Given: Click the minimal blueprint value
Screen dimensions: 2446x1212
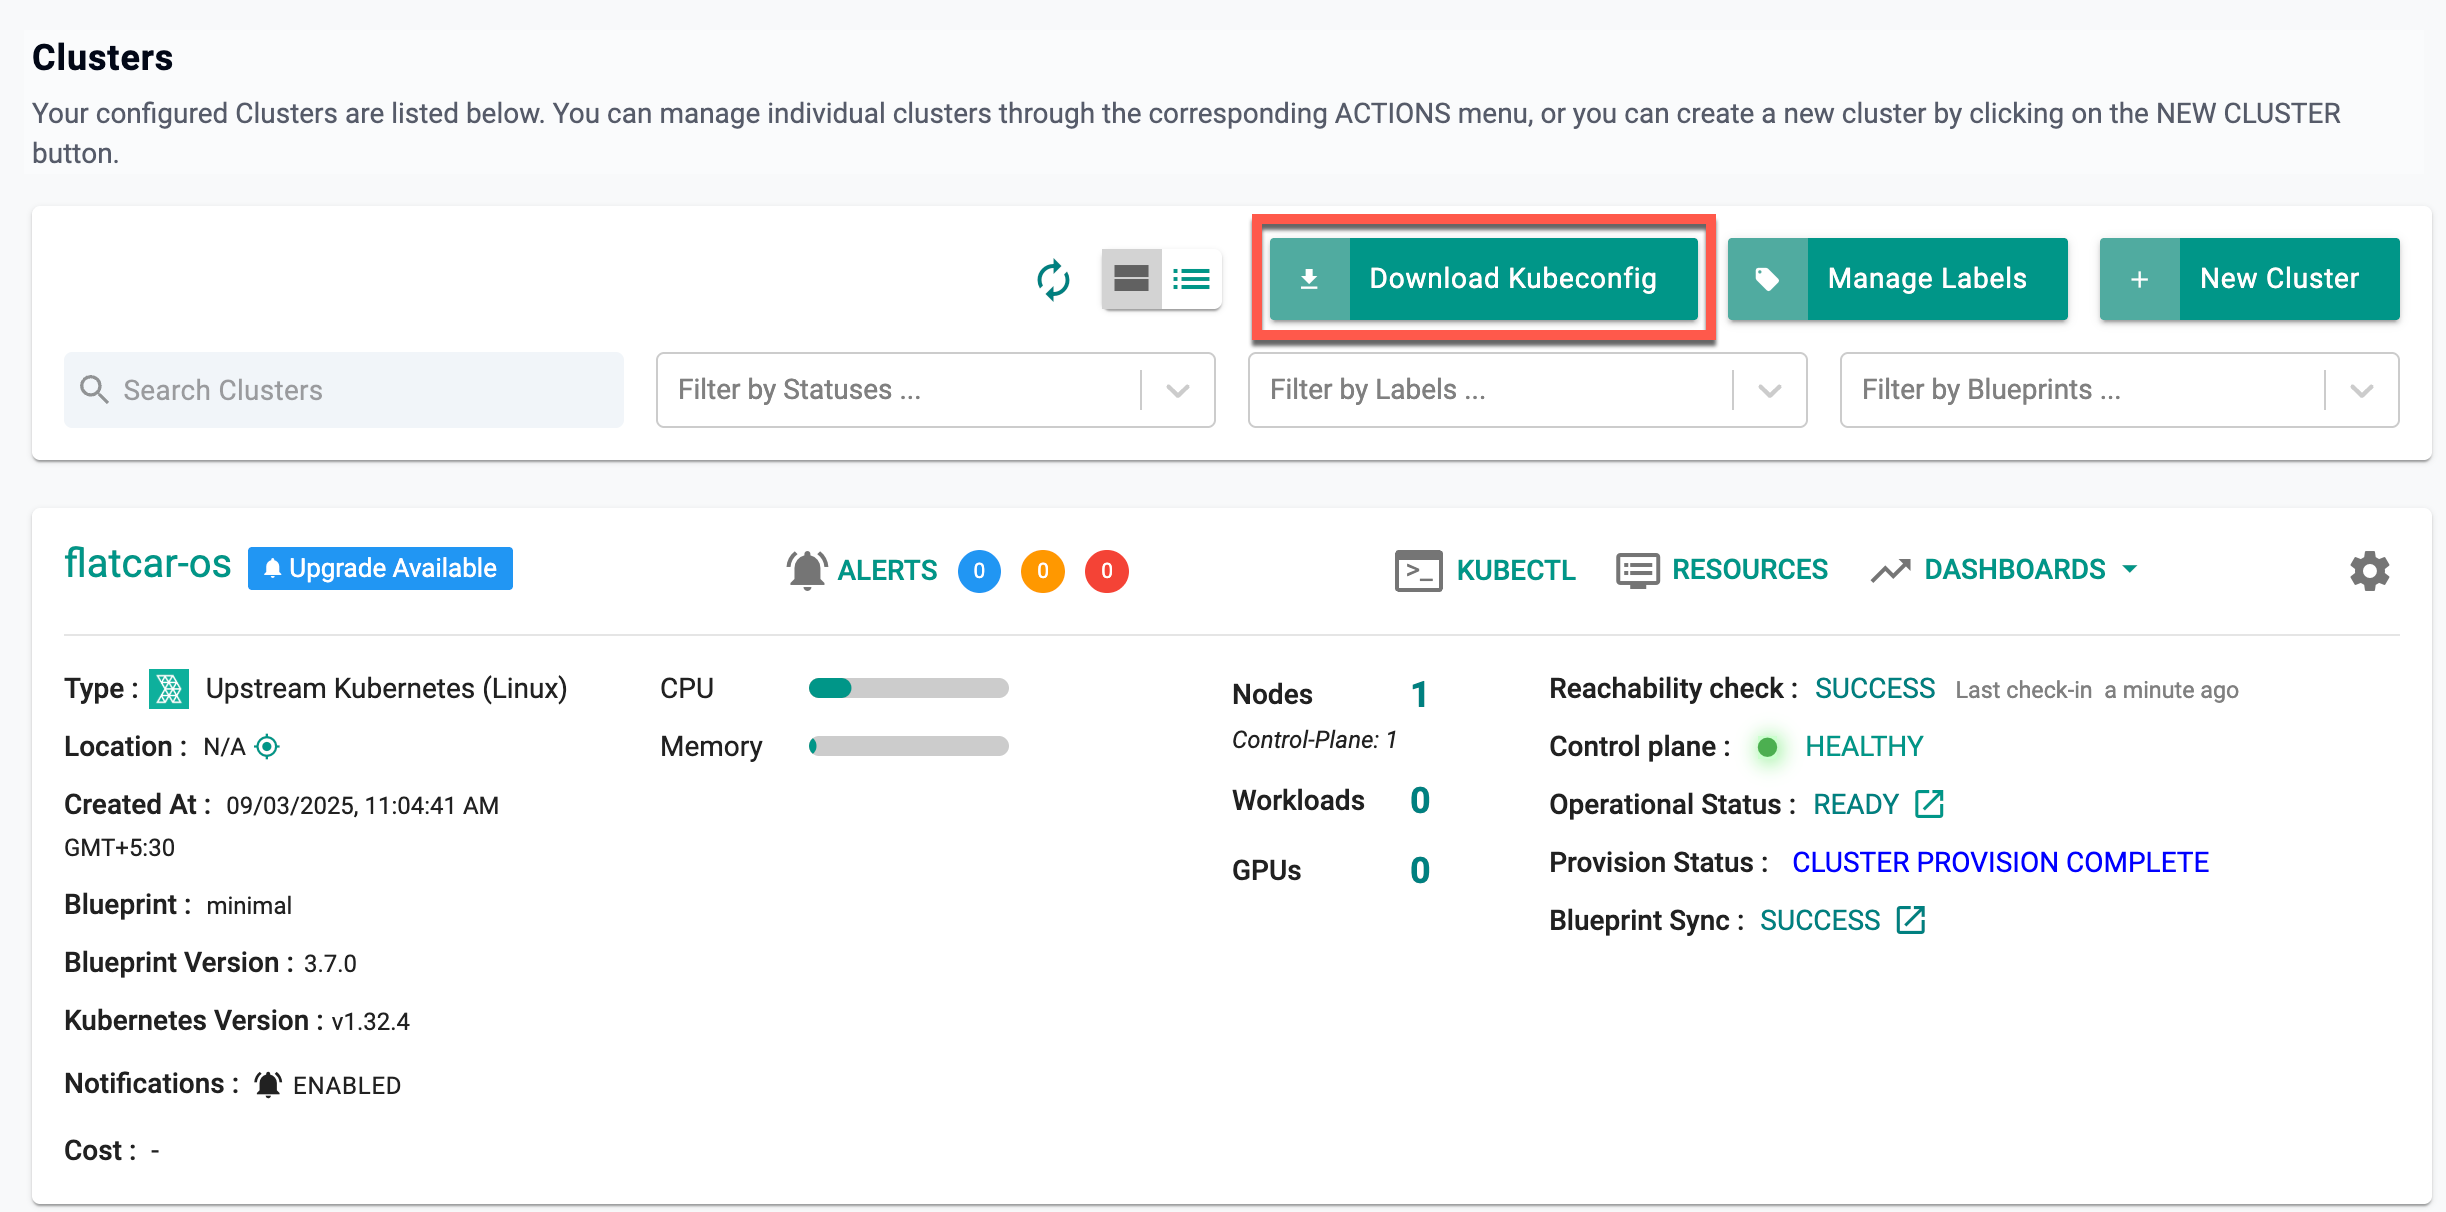Looking at the screenshot, I should (249, 906).
